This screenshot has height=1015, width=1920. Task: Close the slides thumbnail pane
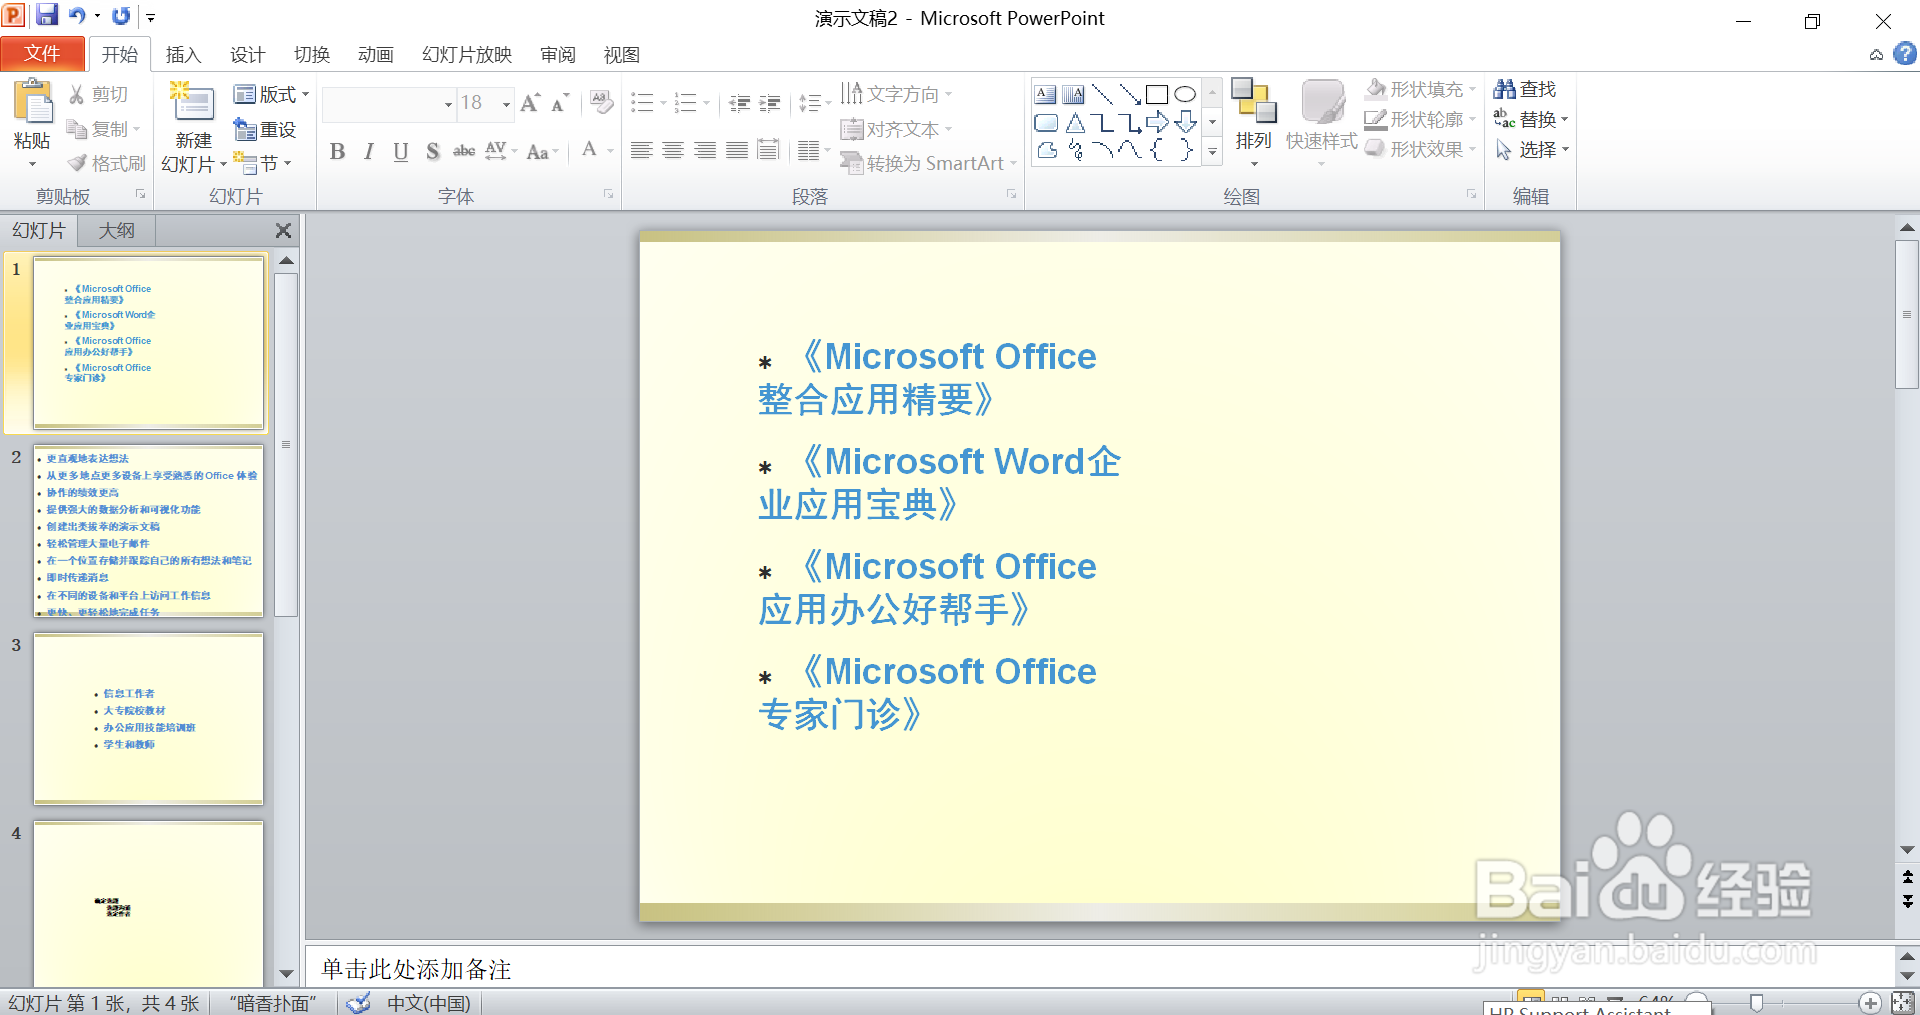[284, 231]
